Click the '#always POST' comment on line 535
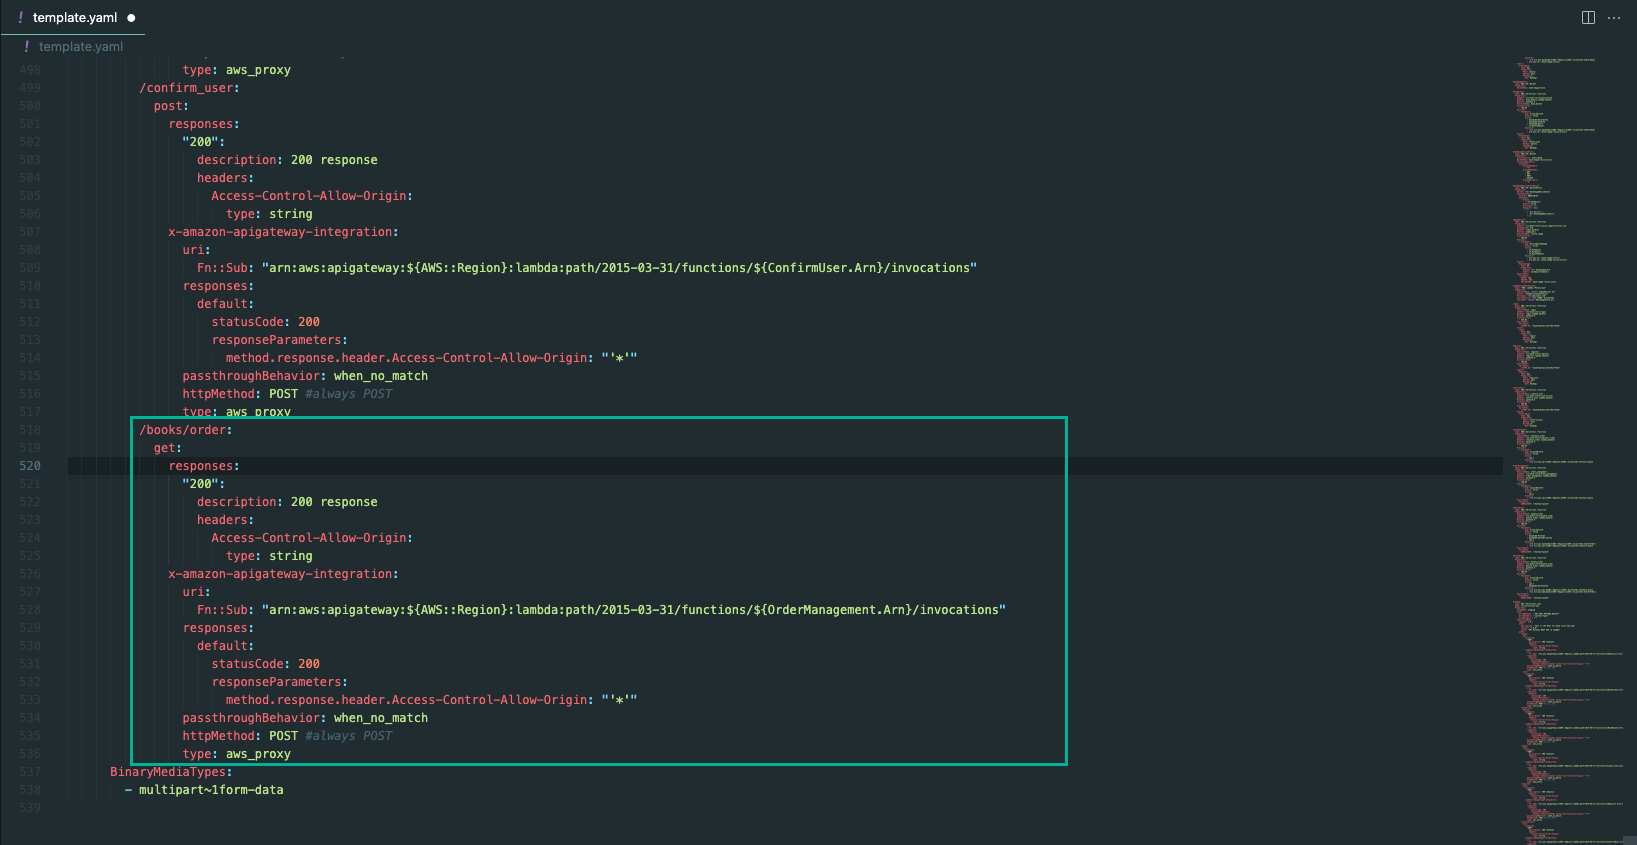The width and height of the screenshot is (1637, 845). 349,736
